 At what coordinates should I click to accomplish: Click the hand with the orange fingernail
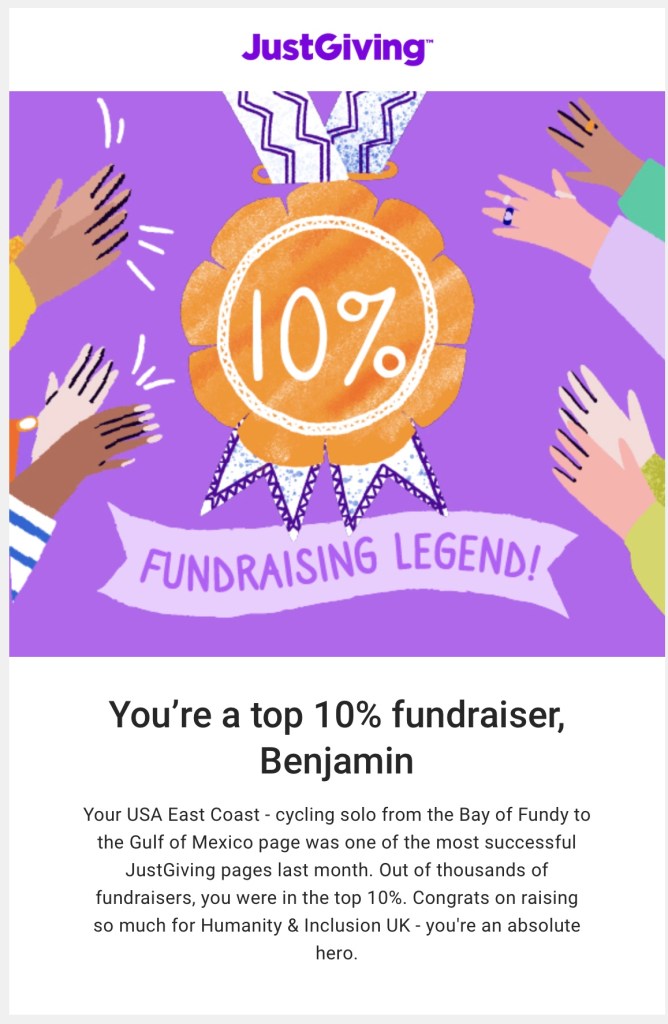click(x=590, y=140)
